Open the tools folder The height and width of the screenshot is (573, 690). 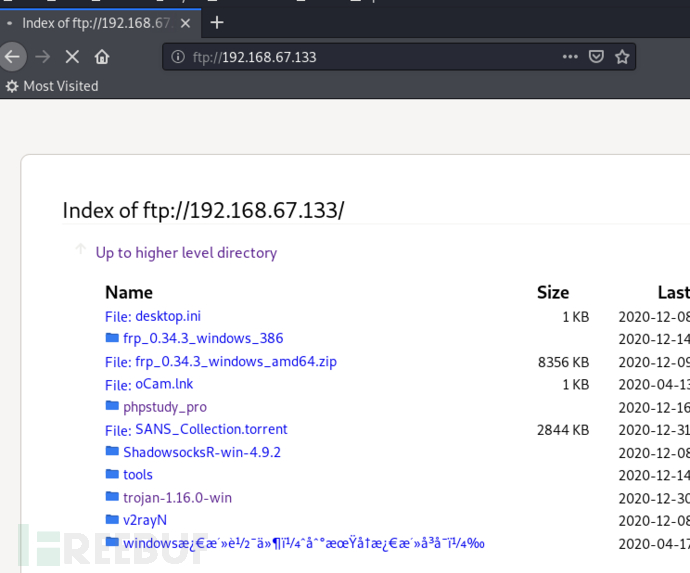[x=138, y=474]
